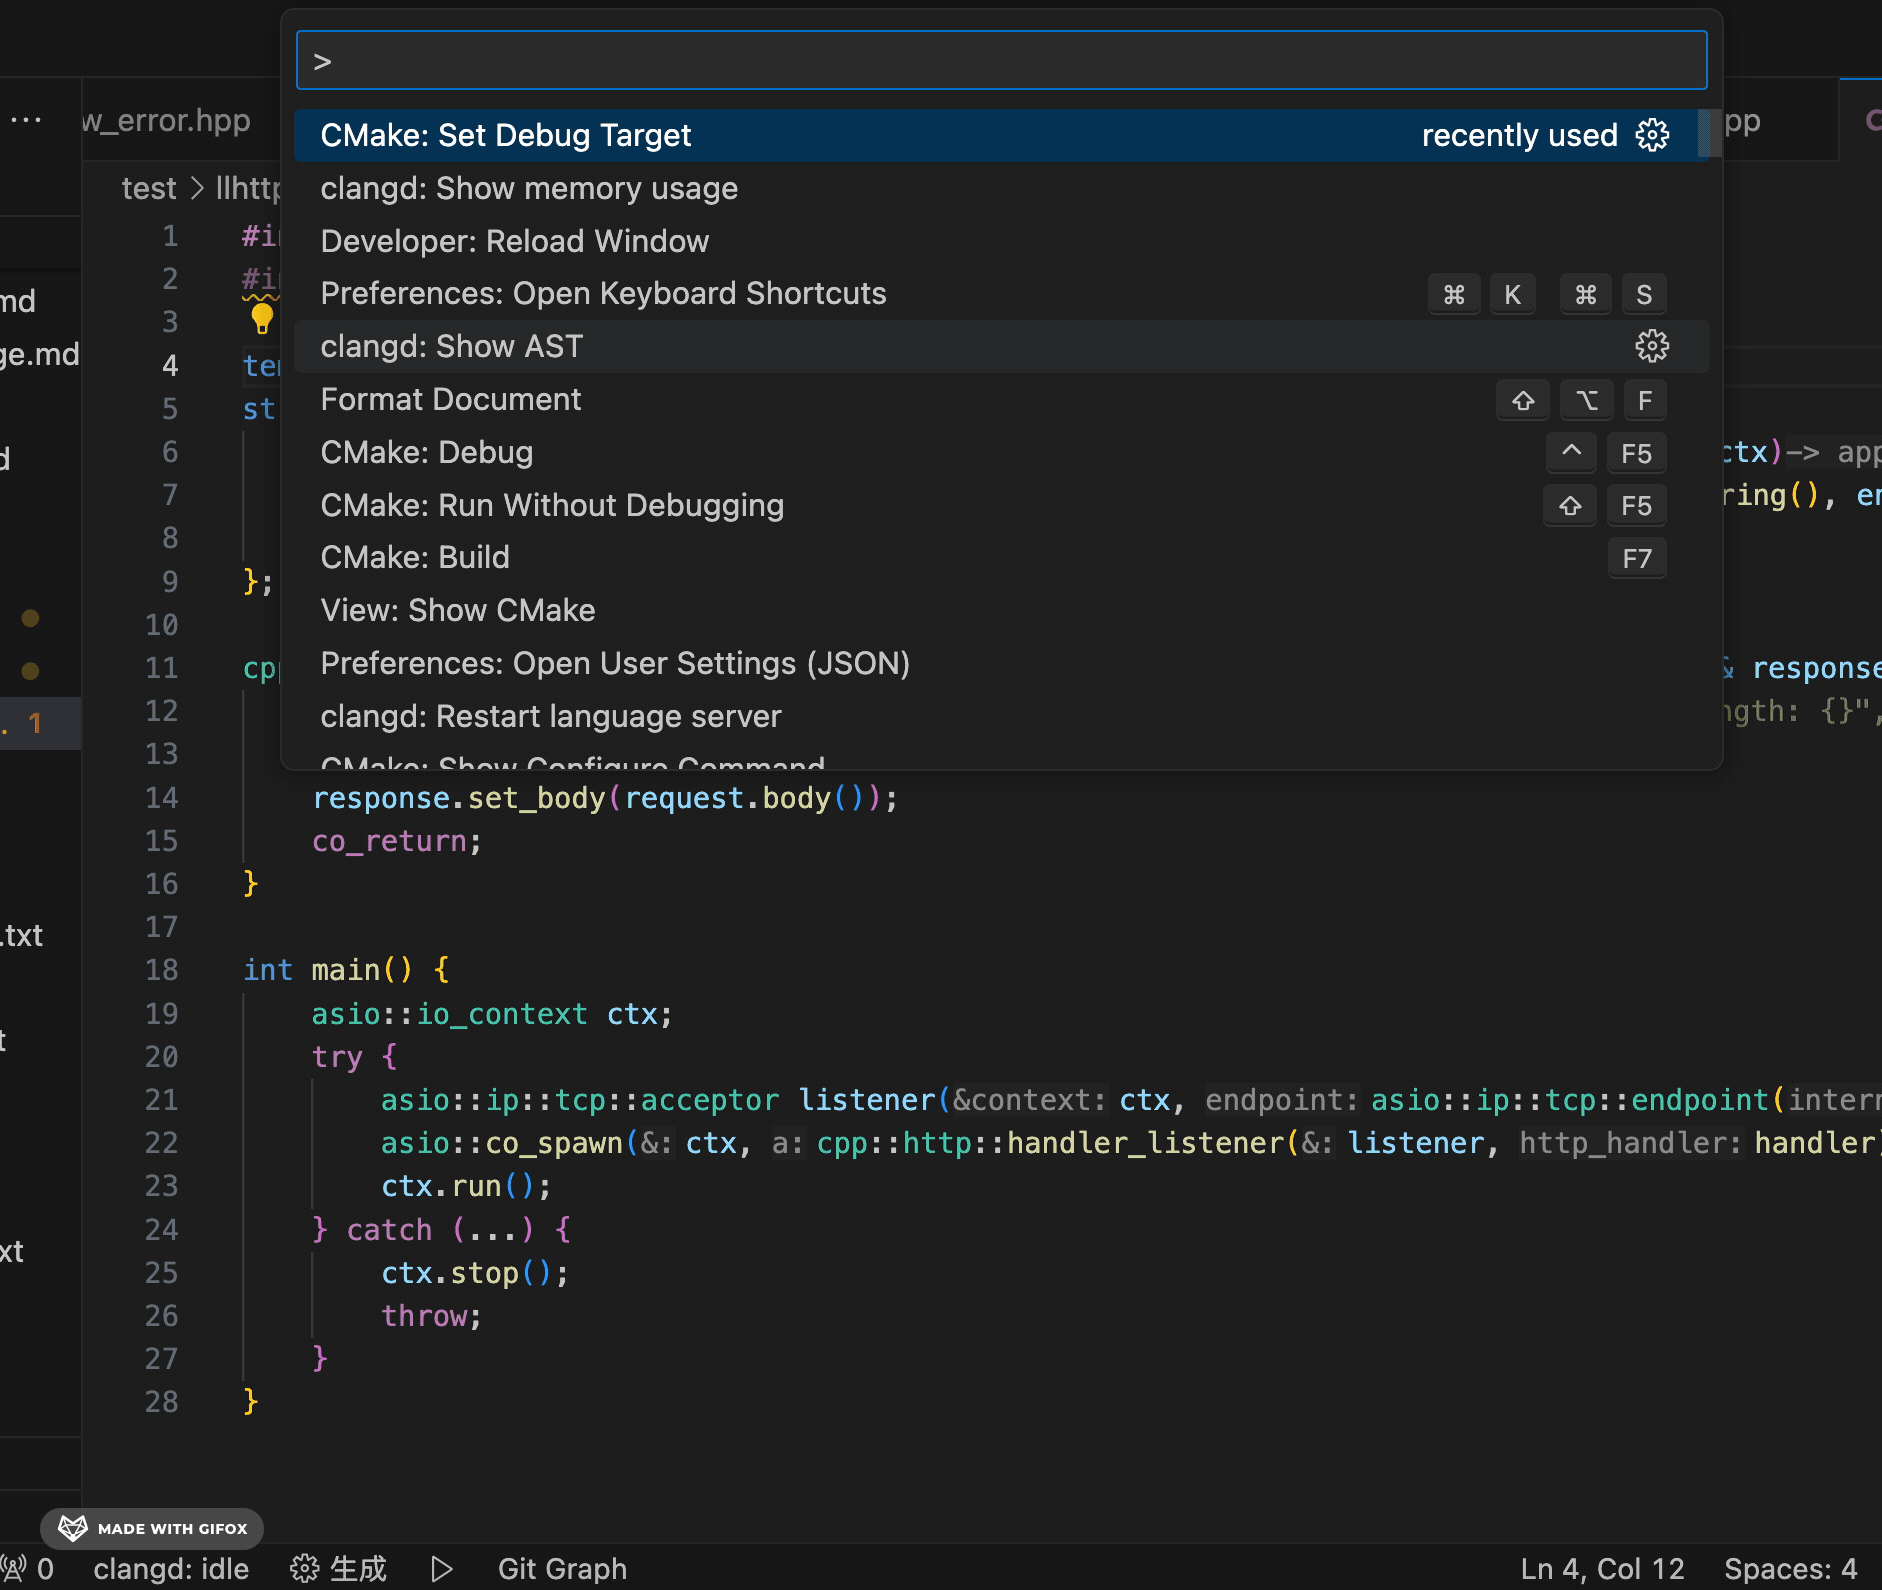
Task: Choose Developer: Reload Window command
Action: click(x=1002, y=241)
